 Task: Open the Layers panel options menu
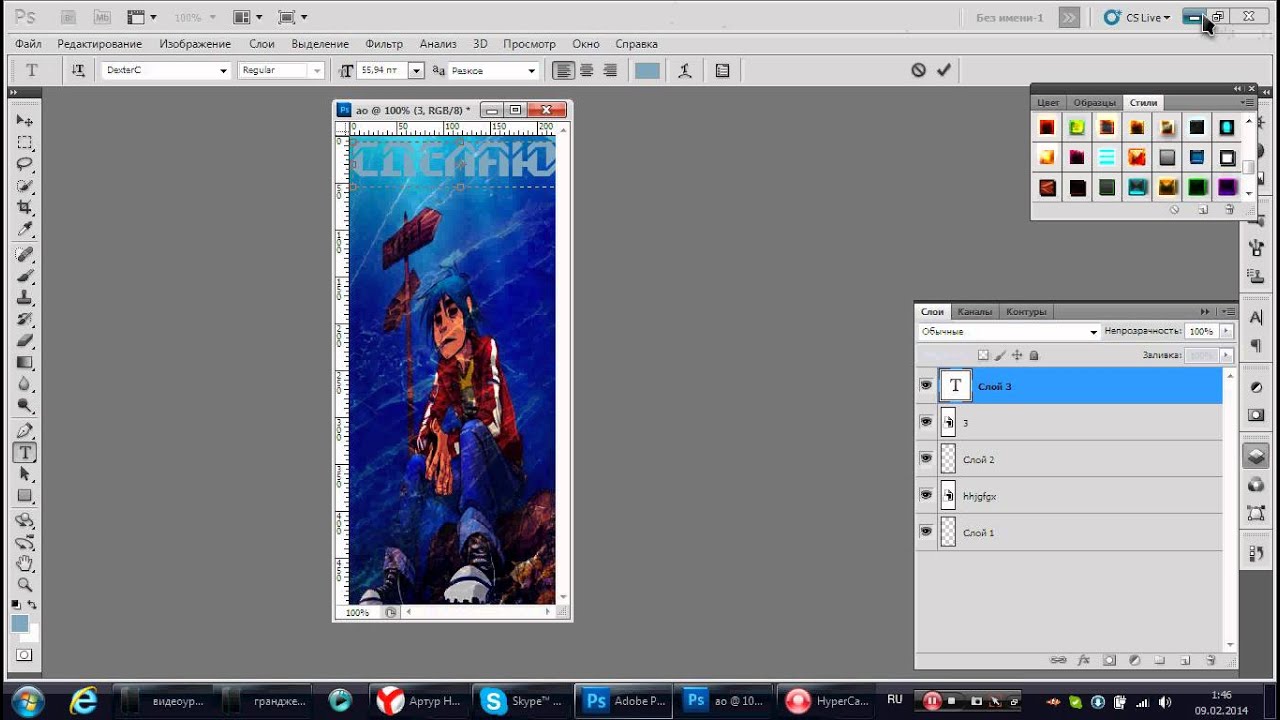[x=1229, y=312]
